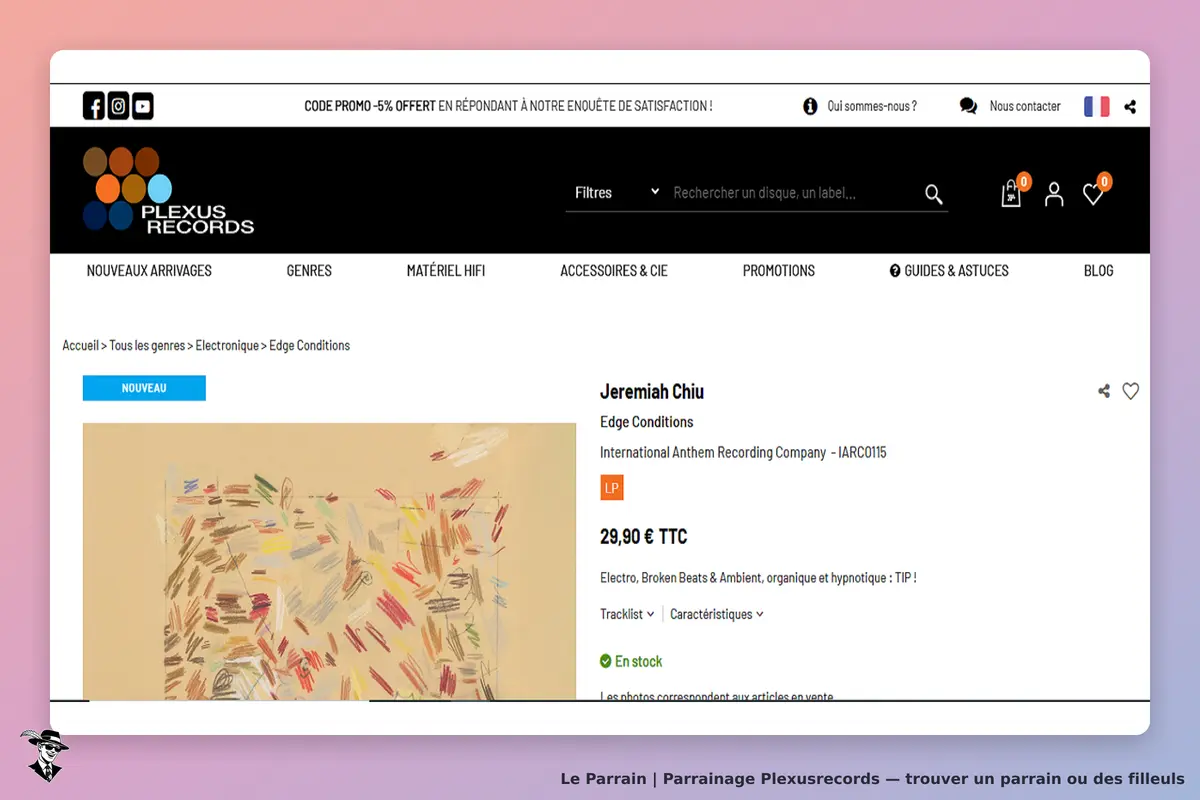
Task: Open the wishlist heart in header
Action: pos(1093,194)
